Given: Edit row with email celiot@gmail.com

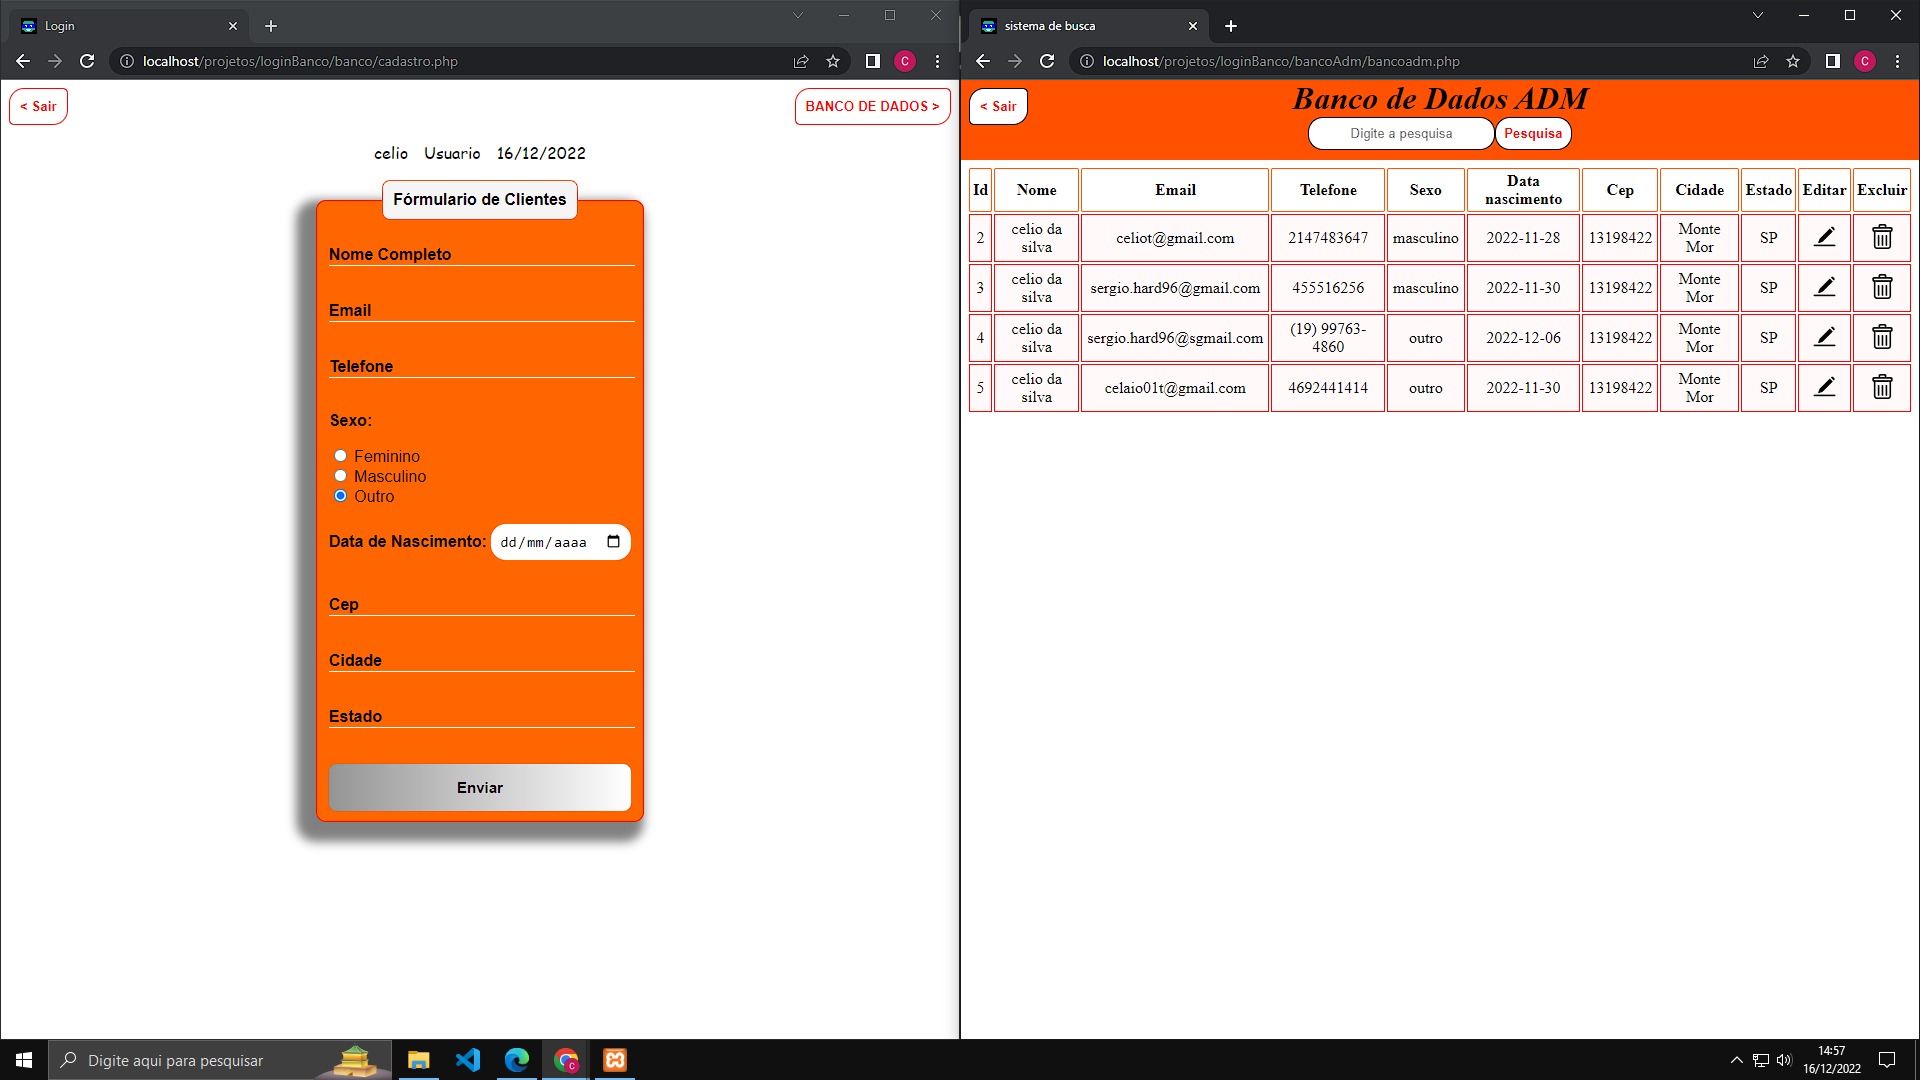Looking at the screenshot, I should [x=1824, y=237].
